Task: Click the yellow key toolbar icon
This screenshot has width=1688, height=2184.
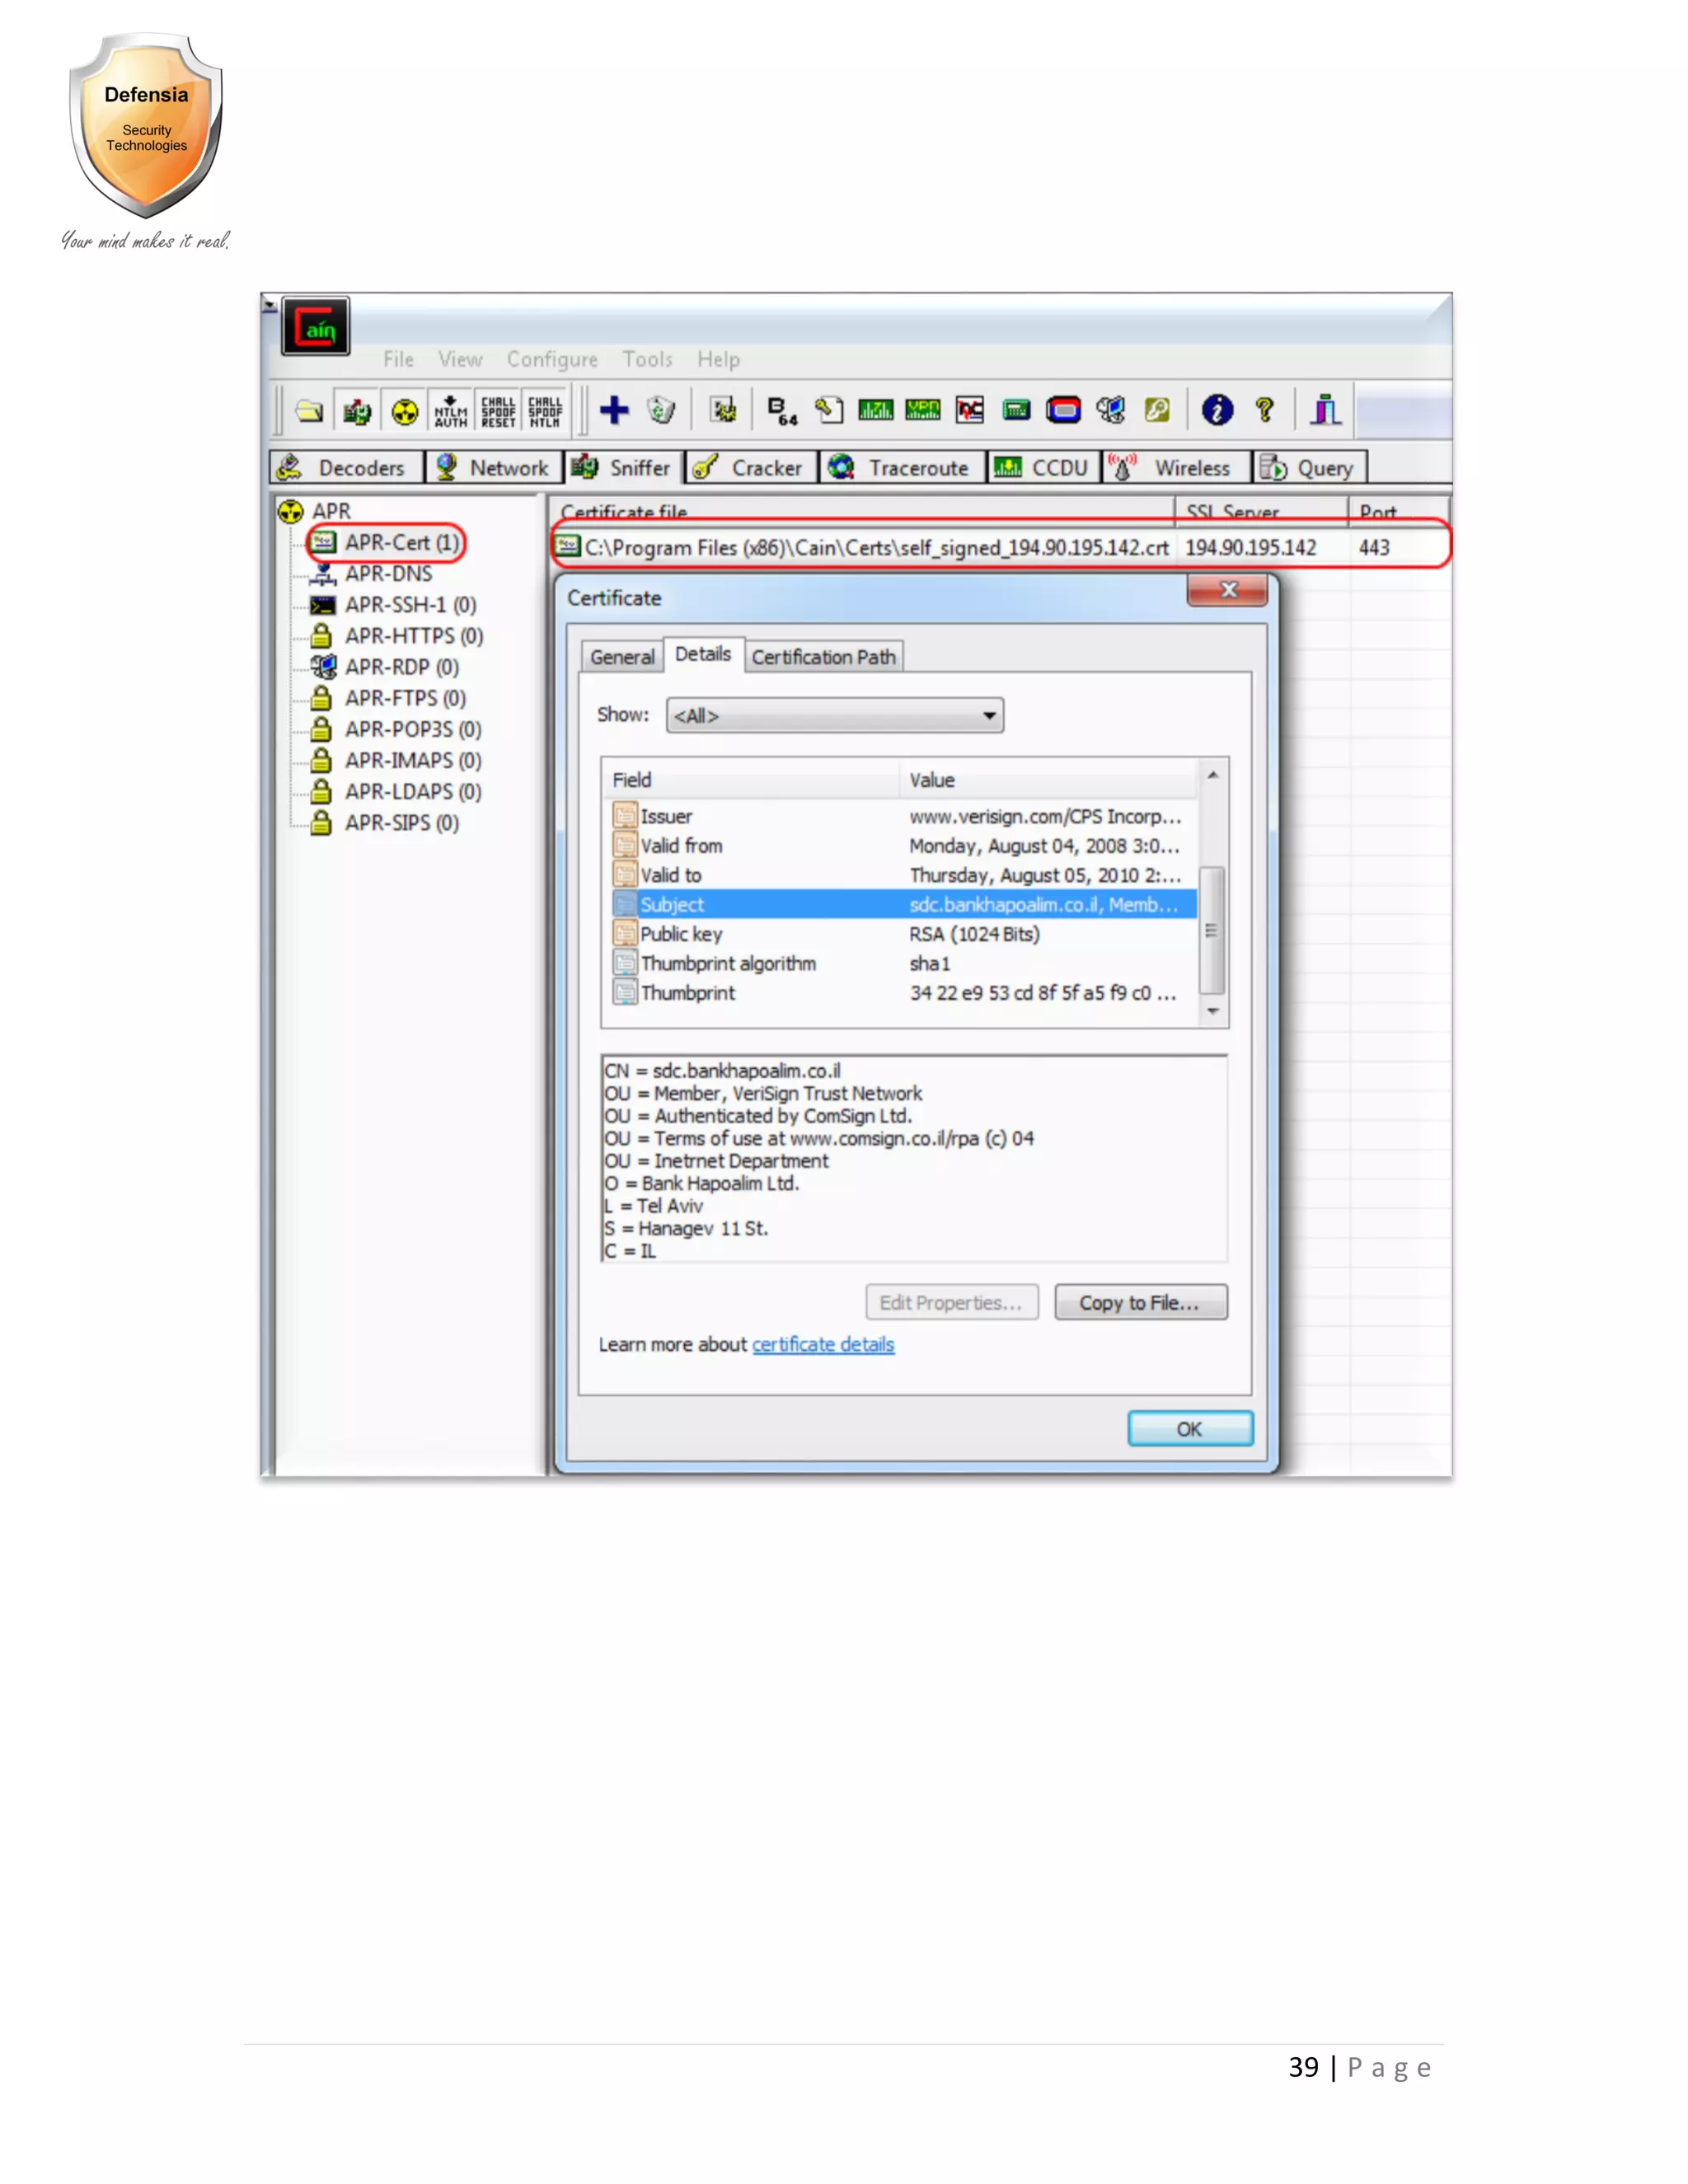Action: pyautogui.click(x=1158, y=410)
